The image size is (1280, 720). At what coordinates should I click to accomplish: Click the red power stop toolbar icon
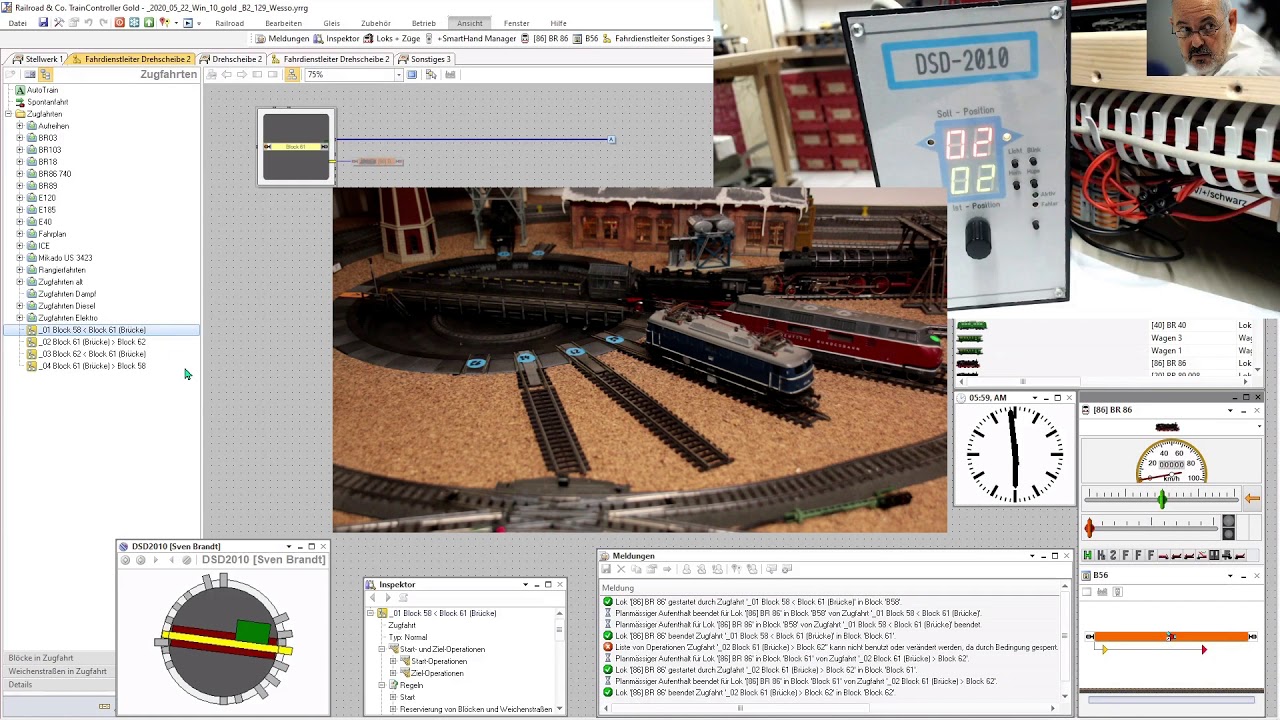click(120, 22)
